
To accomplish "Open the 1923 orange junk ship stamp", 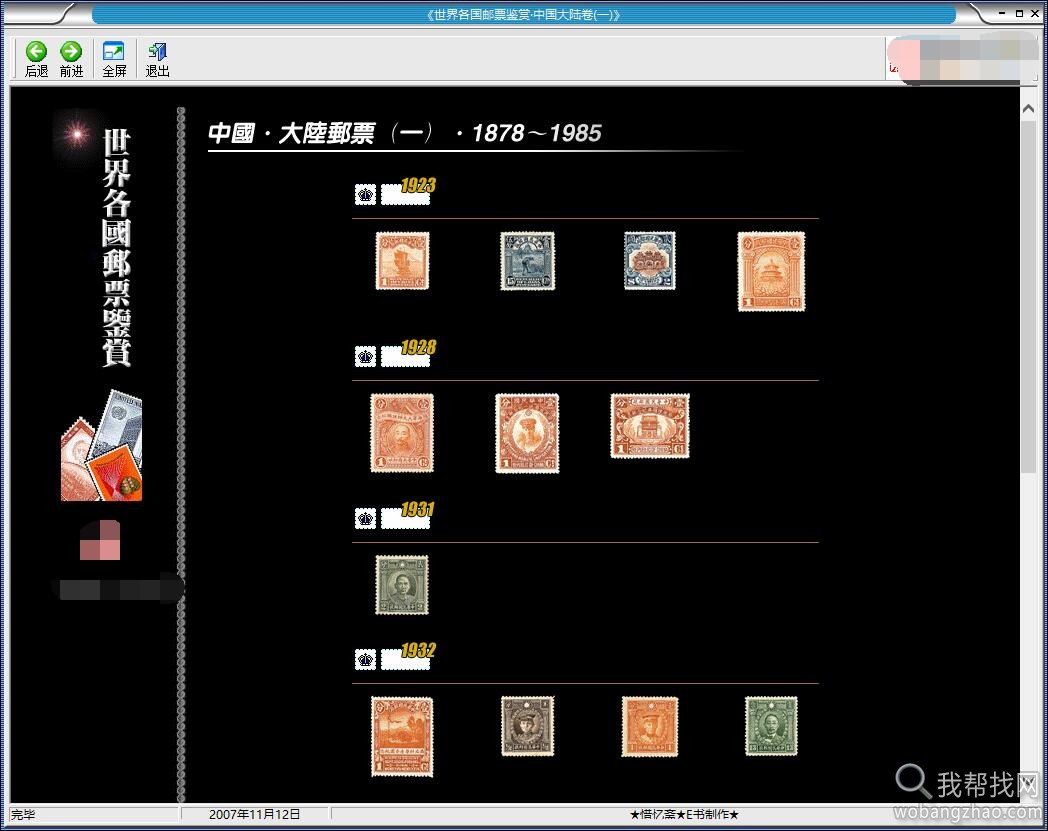I will tap(402, 261).
